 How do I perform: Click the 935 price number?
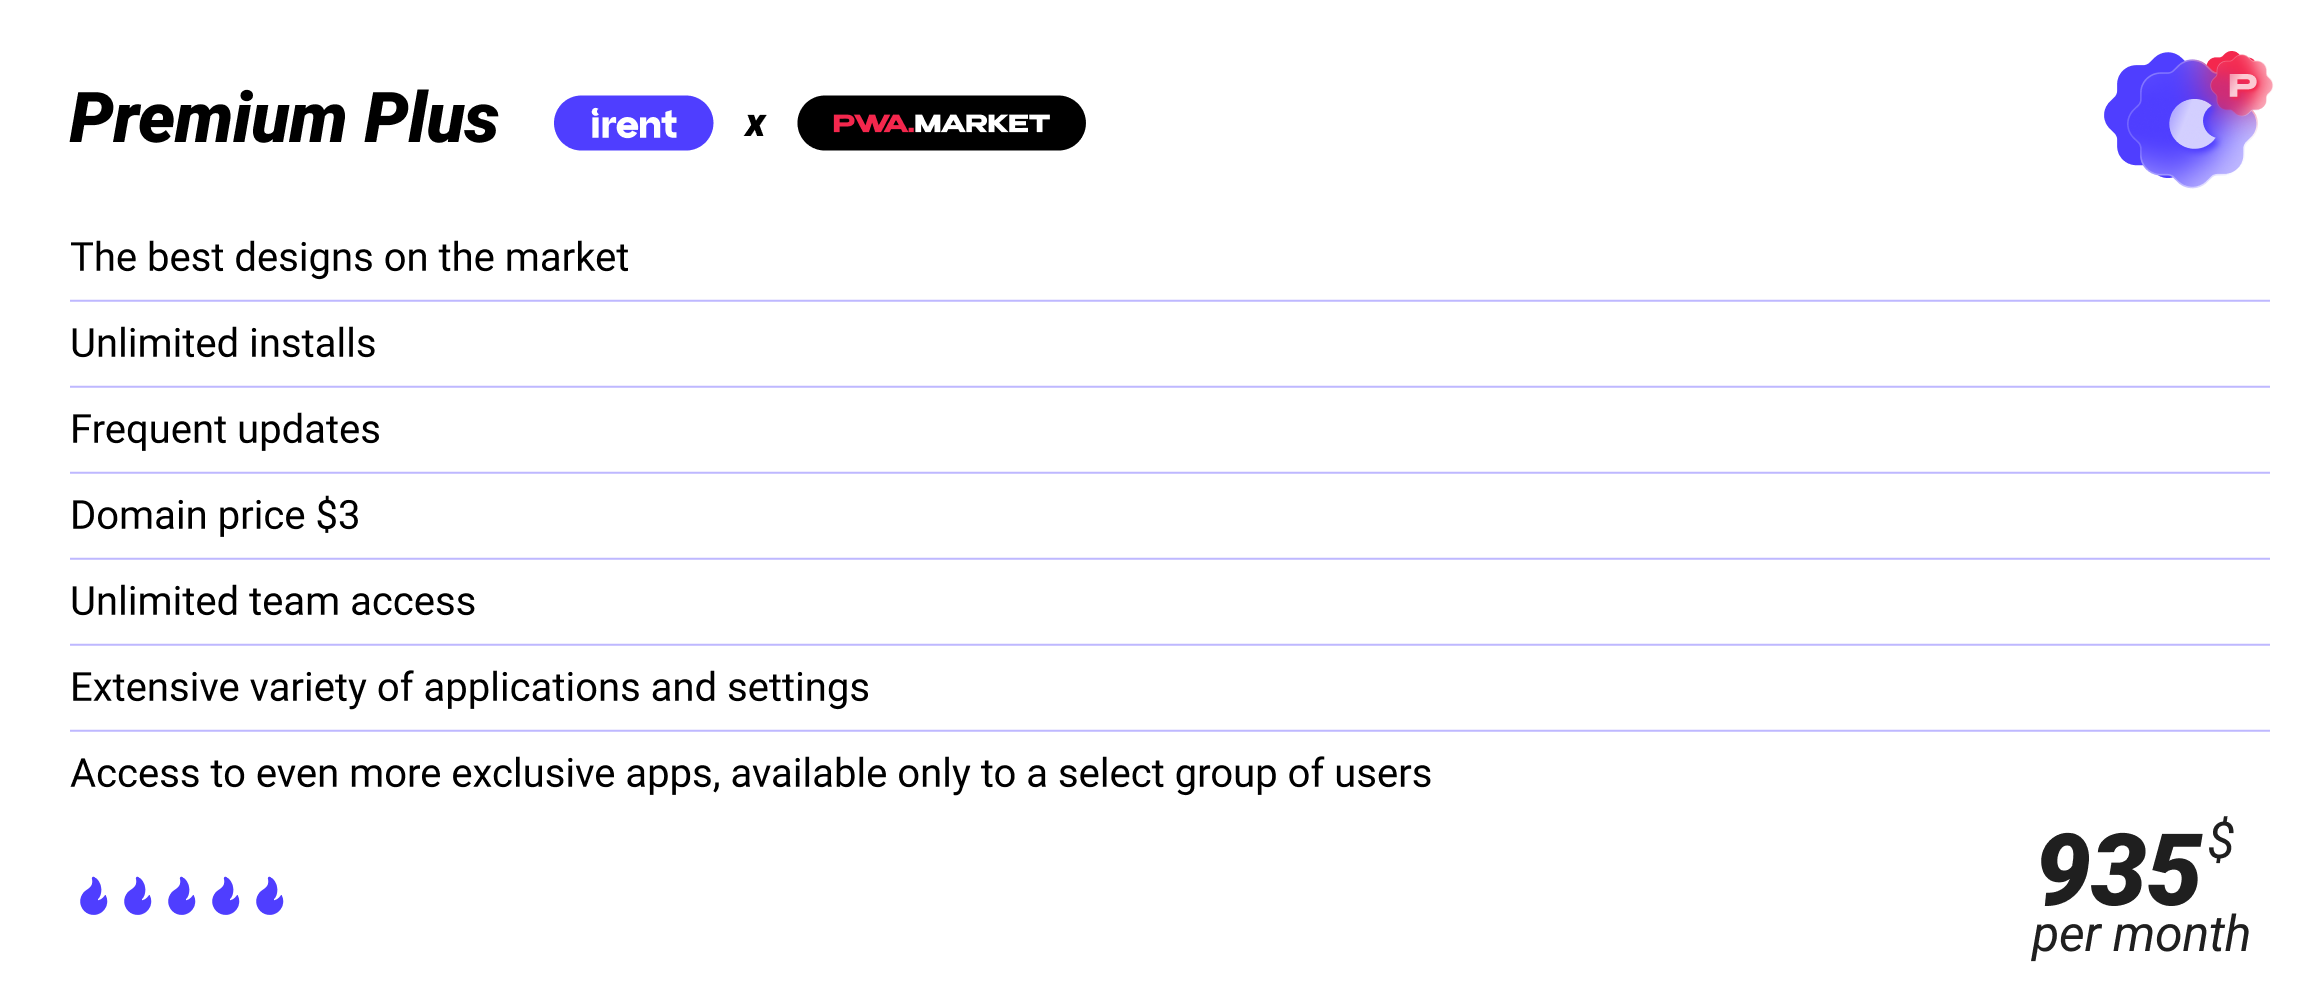tap(2118, 870)
